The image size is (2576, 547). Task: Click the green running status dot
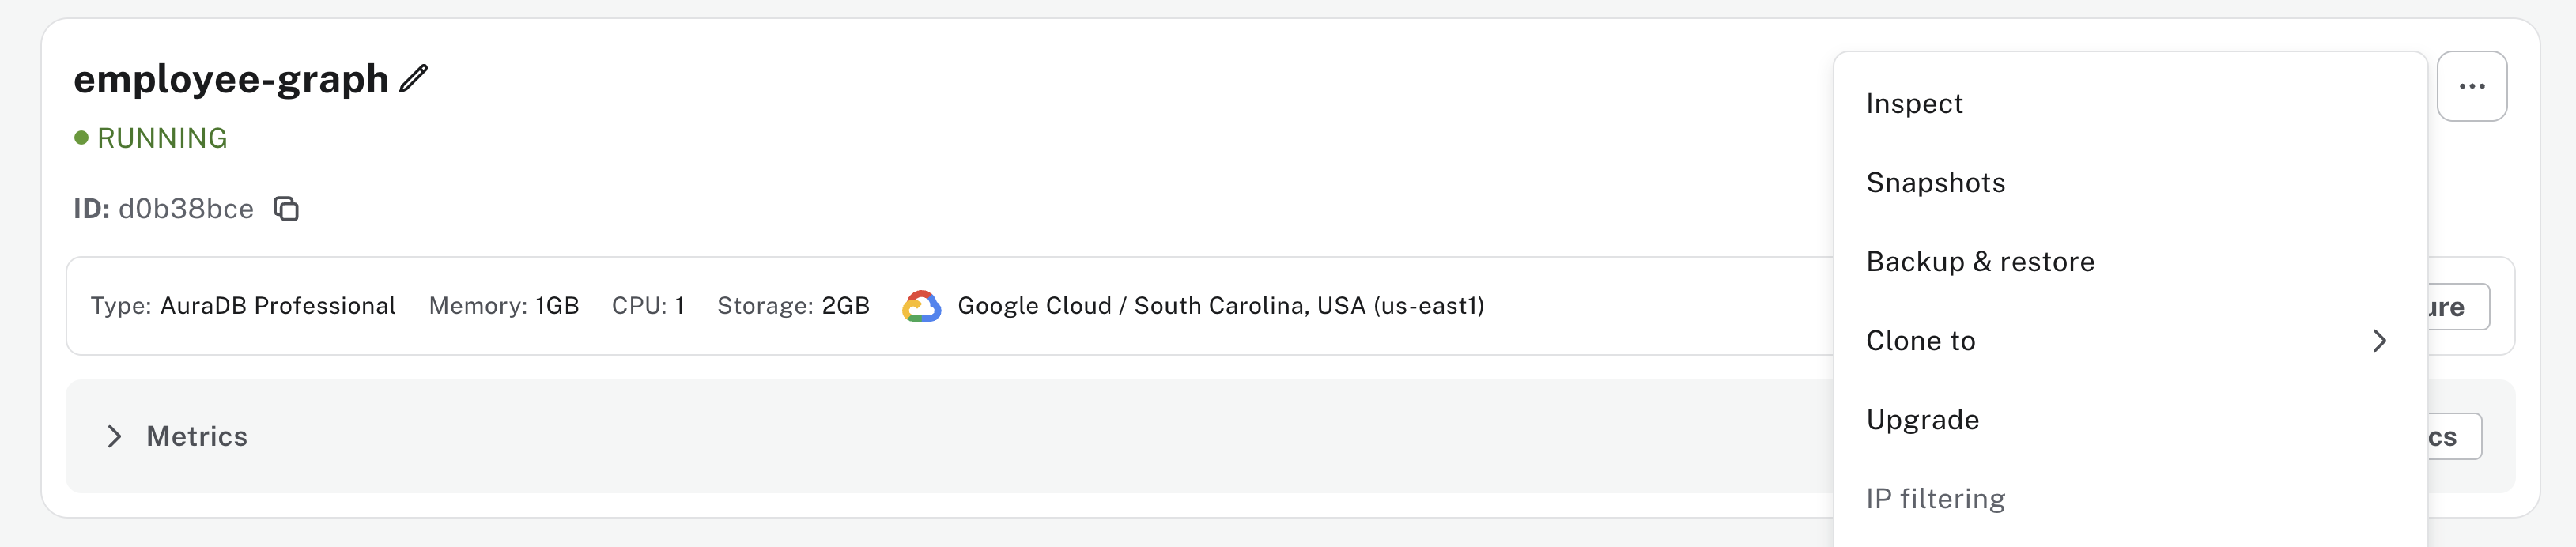pyautogui.click(x=81, y=138)
